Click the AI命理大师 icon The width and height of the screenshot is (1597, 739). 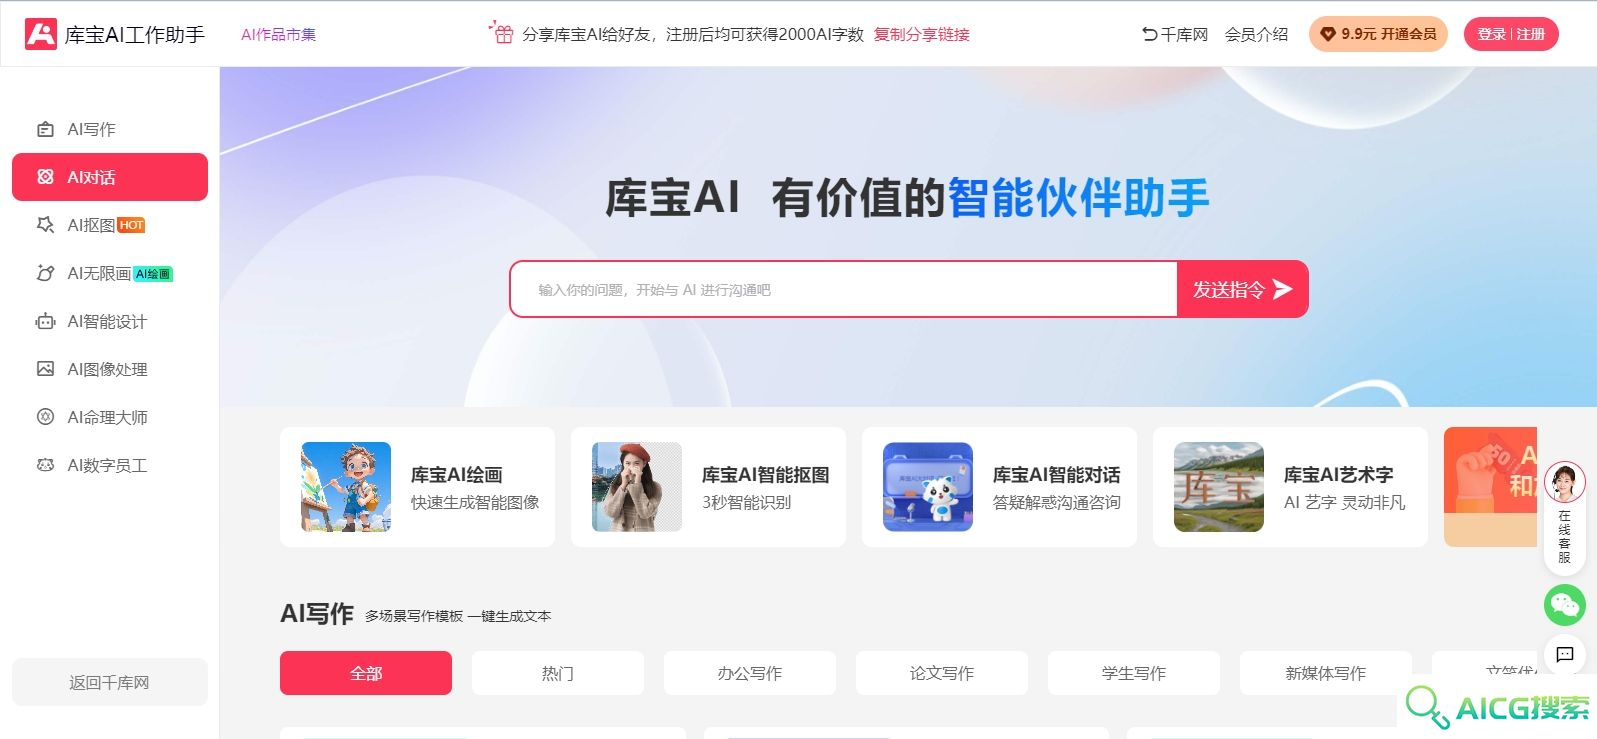[x=45, y=417]
